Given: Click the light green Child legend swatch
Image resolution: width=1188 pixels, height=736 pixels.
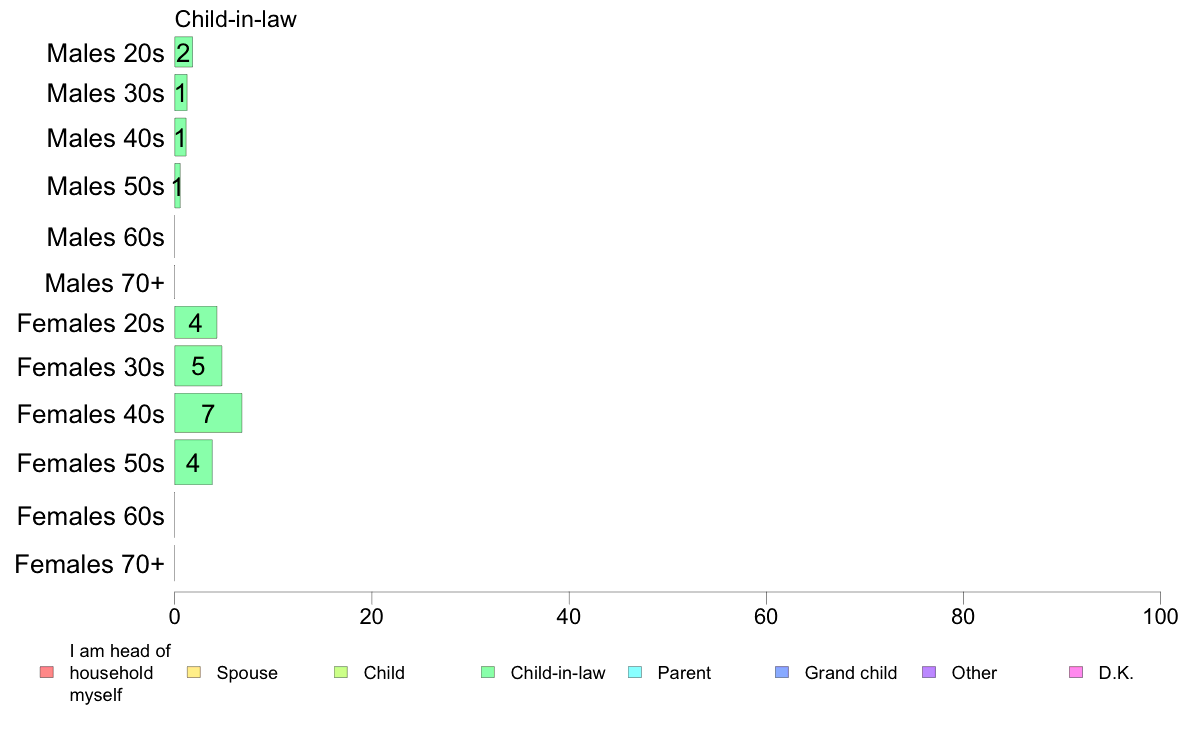Looking at the screenshot, I should tap(341, 672).
